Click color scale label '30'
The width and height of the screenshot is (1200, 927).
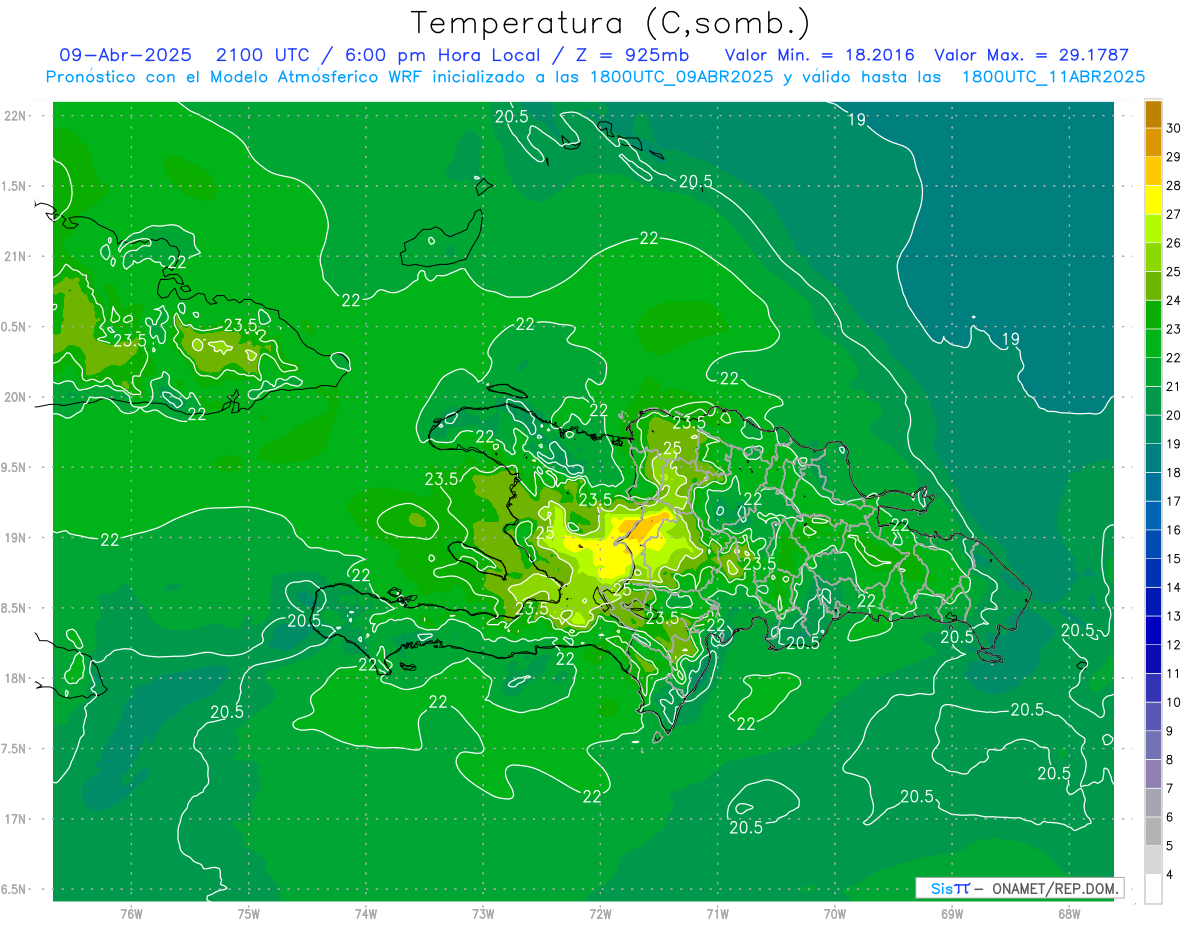tap(1173, 128)
